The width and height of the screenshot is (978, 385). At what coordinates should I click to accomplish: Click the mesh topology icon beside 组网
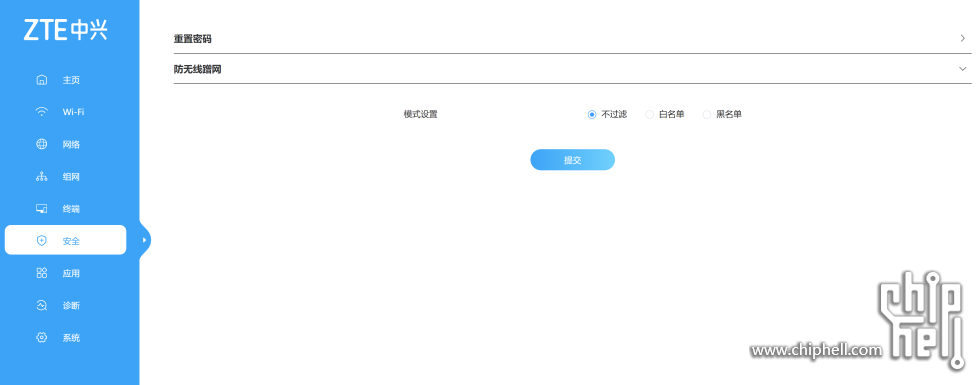coord(42,177)
